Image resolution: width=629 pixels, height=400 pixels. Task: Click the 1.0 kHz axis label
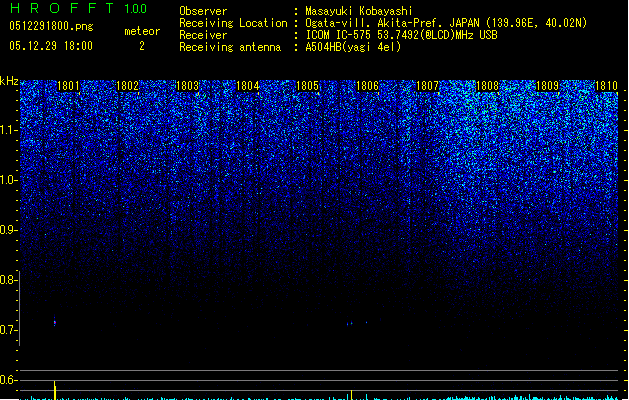tap(9, 180)
